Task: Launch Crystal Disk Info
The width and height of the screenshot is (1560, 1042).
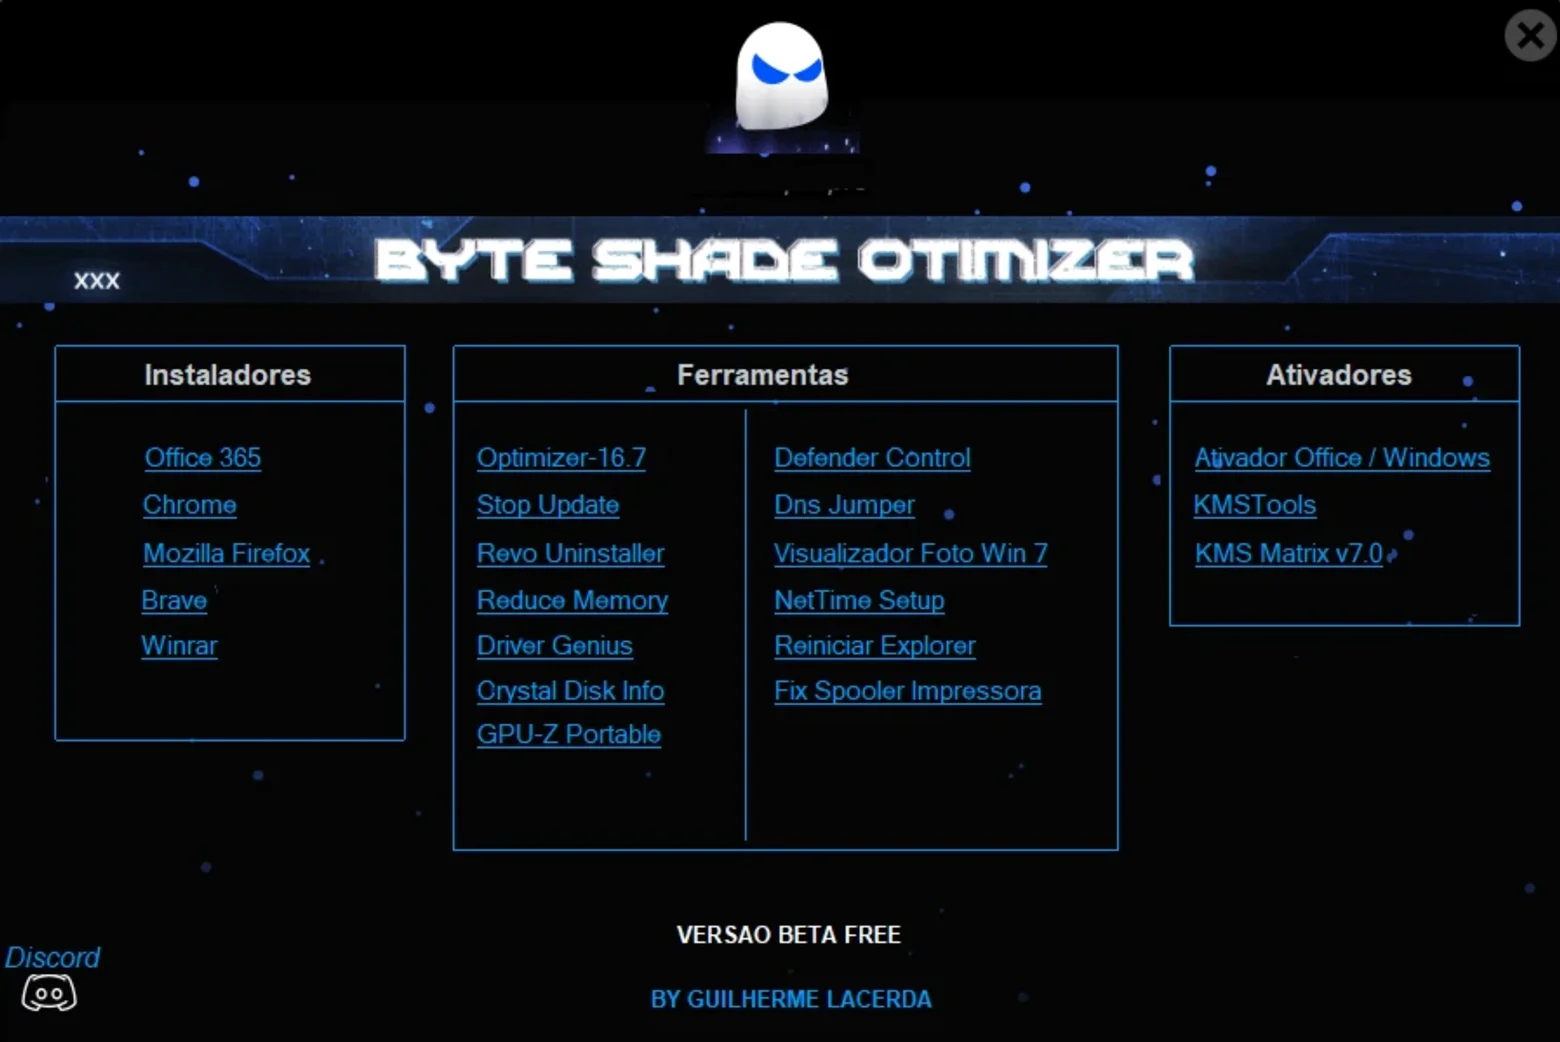Action: [x=571, y=691]
